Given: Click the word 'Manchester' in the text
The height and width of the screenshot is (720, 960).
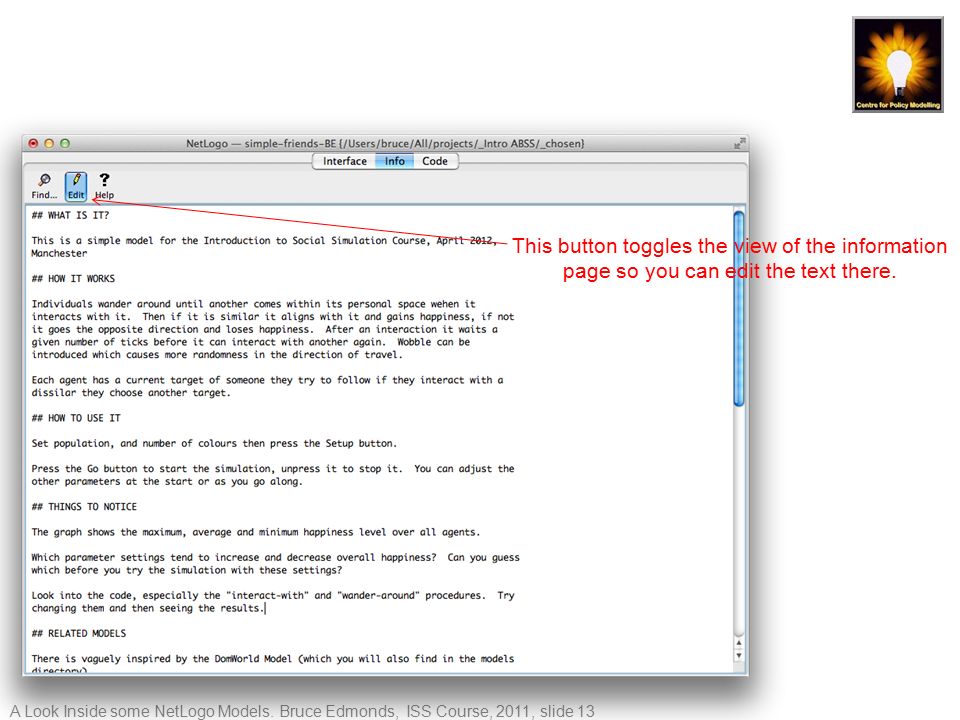Looking at the screenshot, I should tap(59, 253).
